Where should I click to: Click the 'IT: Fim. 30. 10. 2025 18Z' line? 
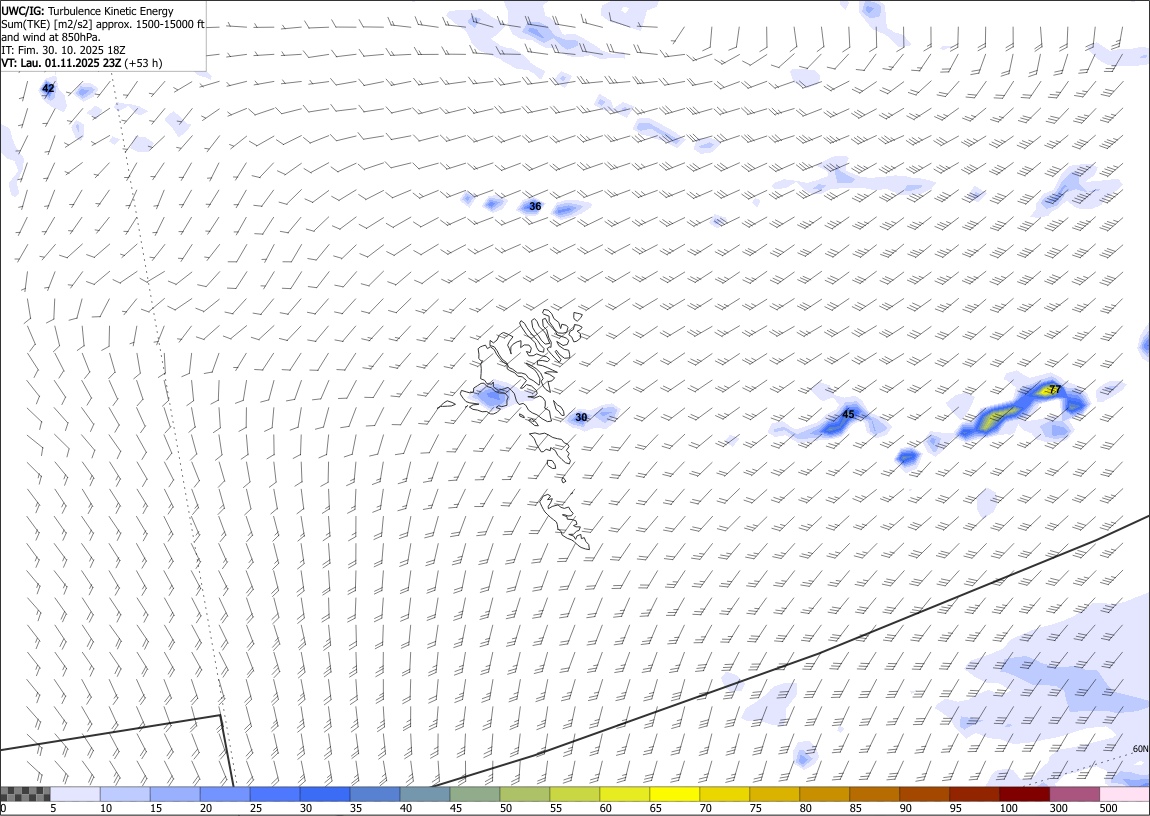[65, 50]
